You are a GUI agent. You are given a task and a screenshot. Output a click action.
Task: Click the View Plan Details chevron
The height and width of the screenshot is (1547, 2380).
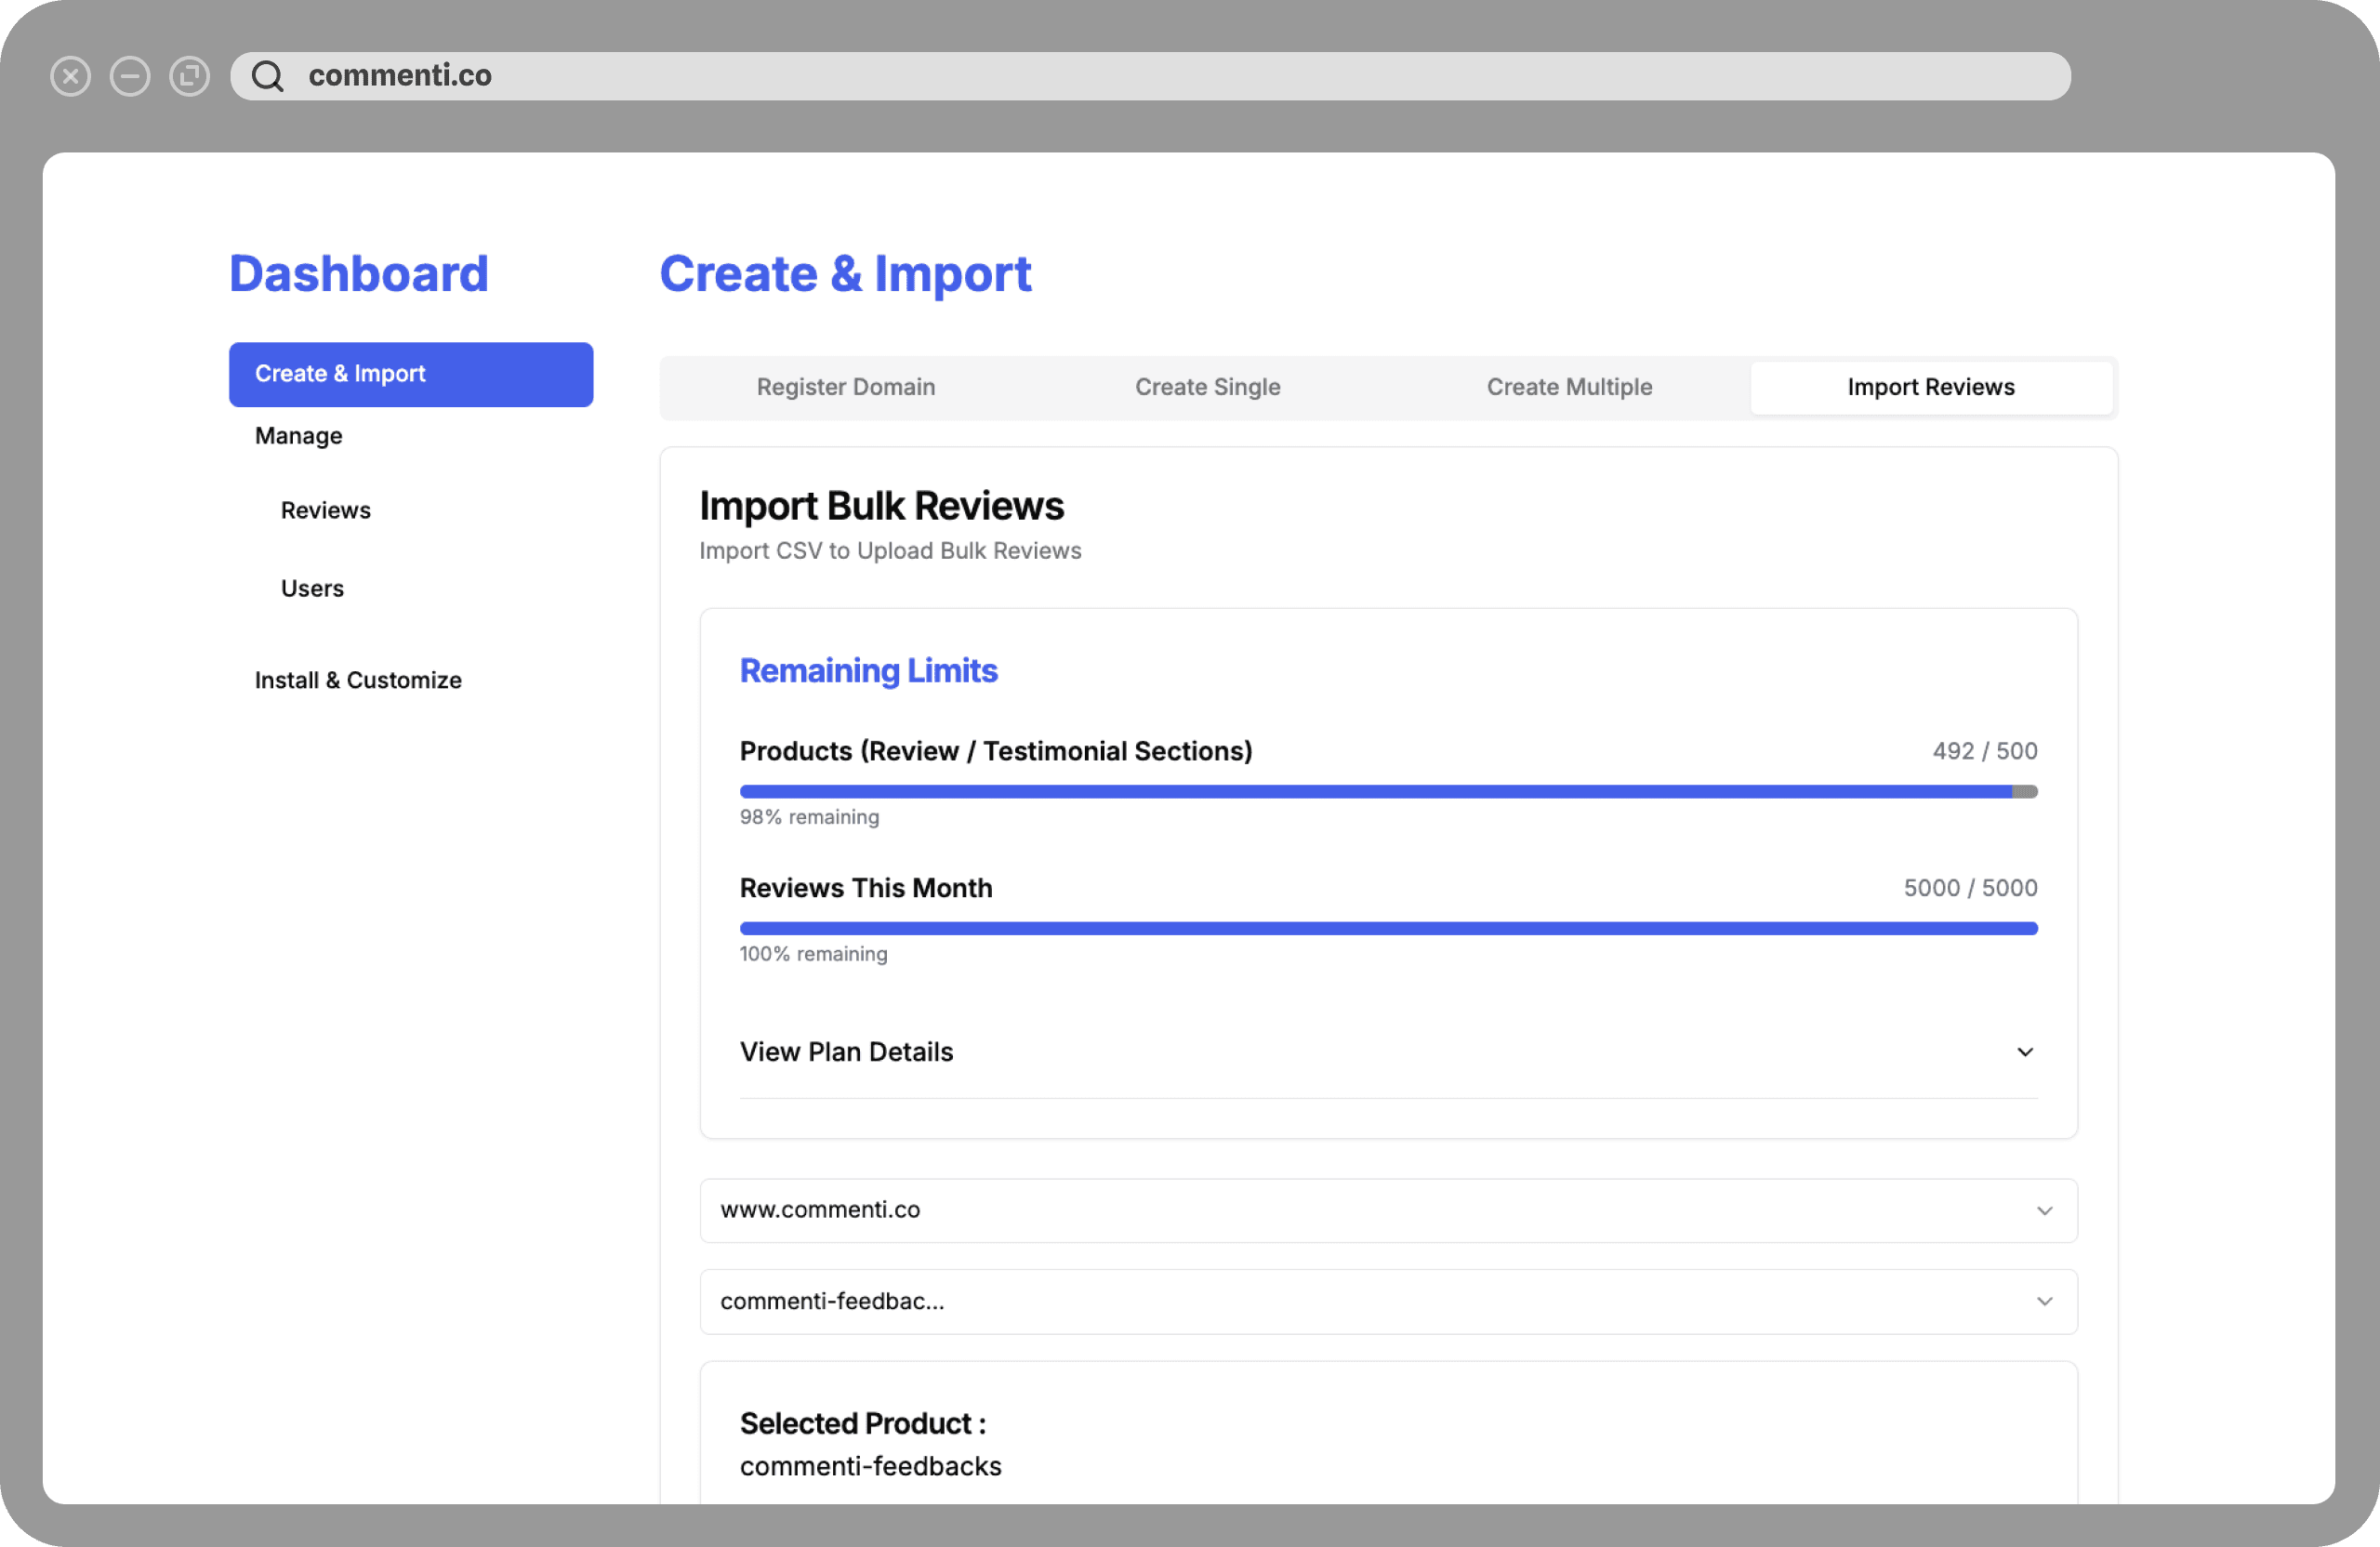[x=2025, y=1052]
